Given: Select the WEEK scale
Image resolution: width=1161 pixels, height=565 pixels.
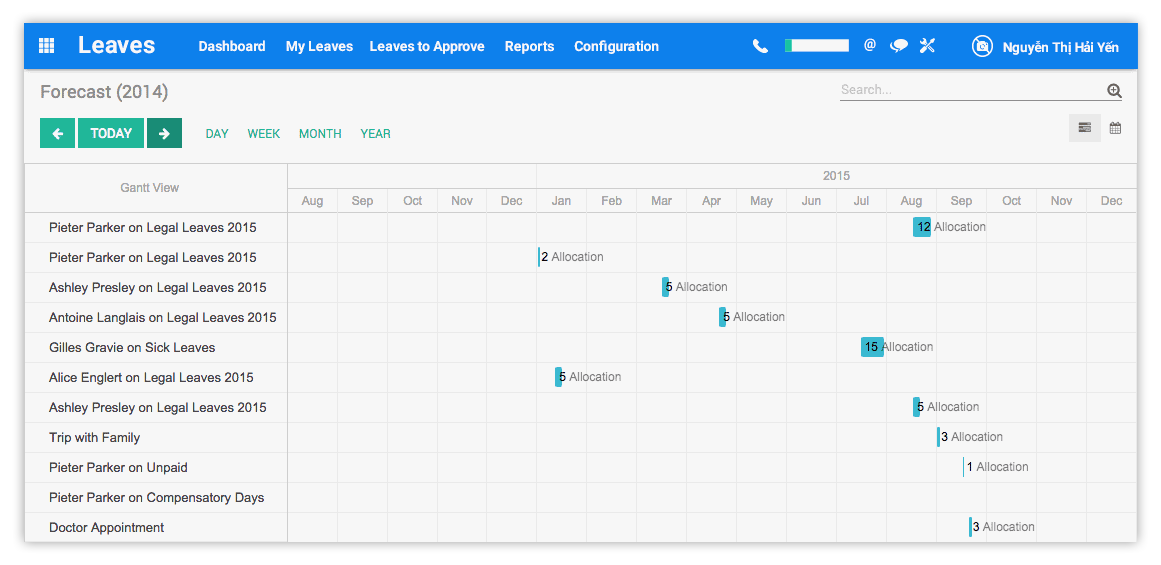Looking at the screenshot, I should [x=264, y=134].
